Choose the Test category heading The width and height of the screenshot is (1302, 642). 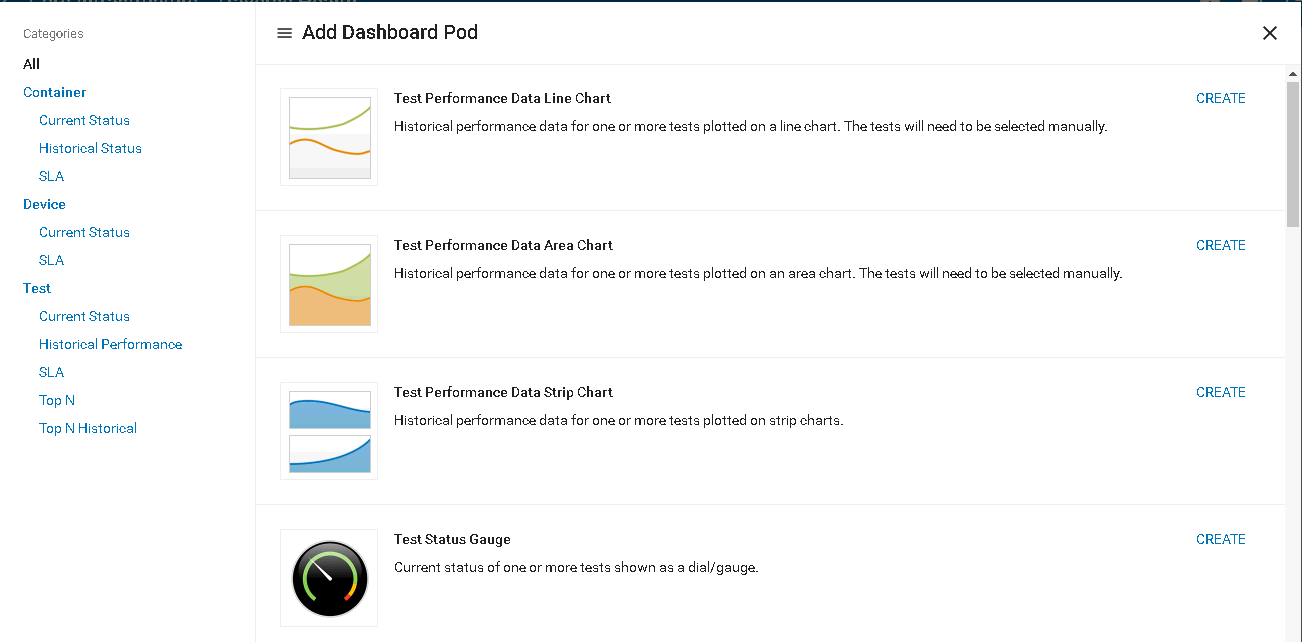[x=37, y=288]
